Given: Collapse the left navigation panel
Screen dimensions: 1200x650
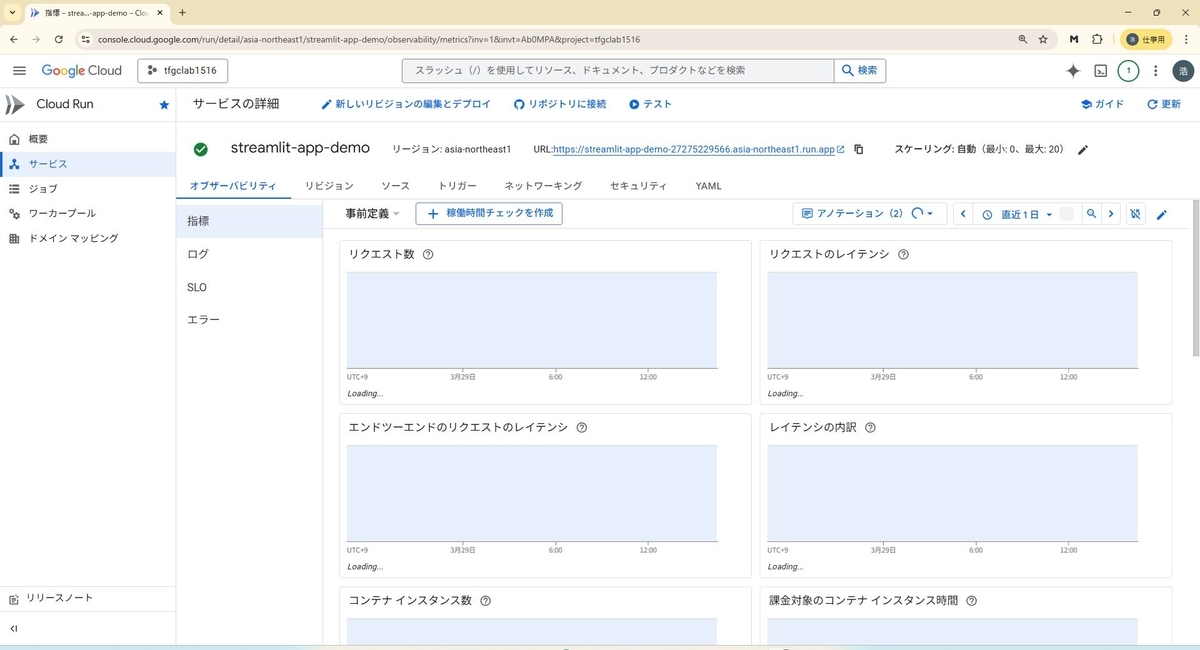Looking at the screenshot, I should [14, 629].
